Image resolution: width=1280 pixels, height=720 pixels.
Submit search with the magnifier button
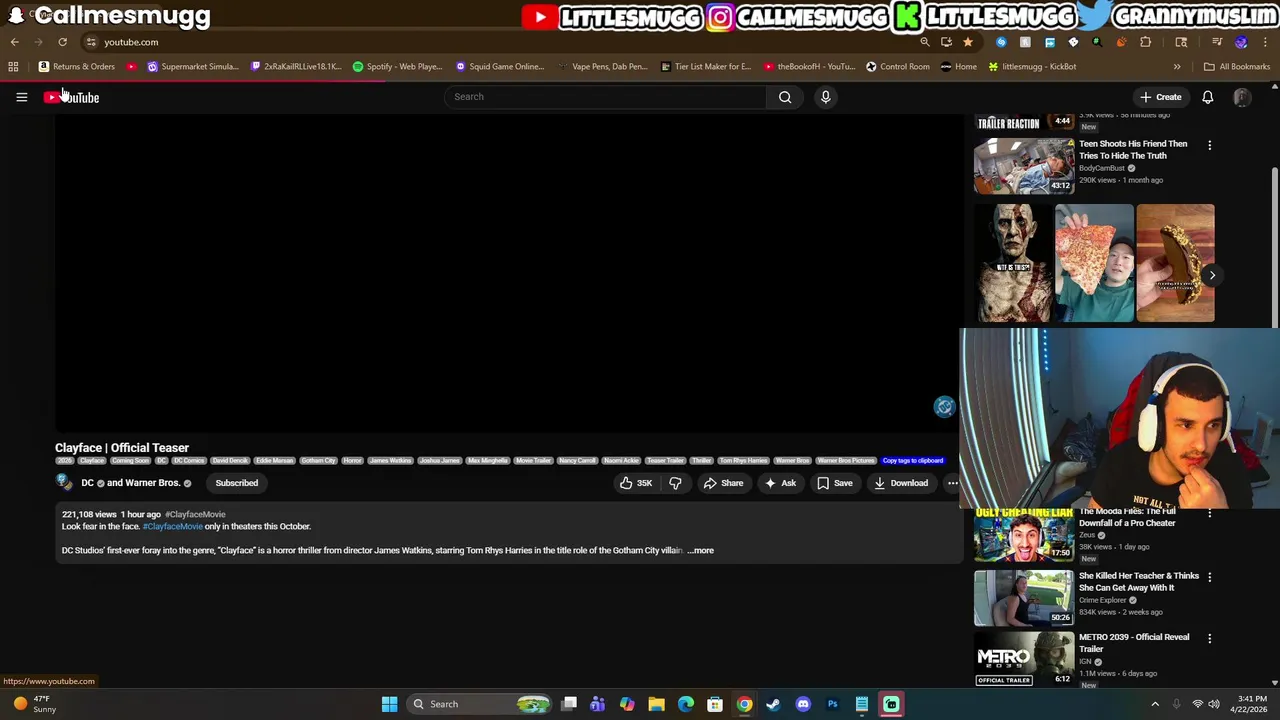pyautogui.click(x=785, y=97)
